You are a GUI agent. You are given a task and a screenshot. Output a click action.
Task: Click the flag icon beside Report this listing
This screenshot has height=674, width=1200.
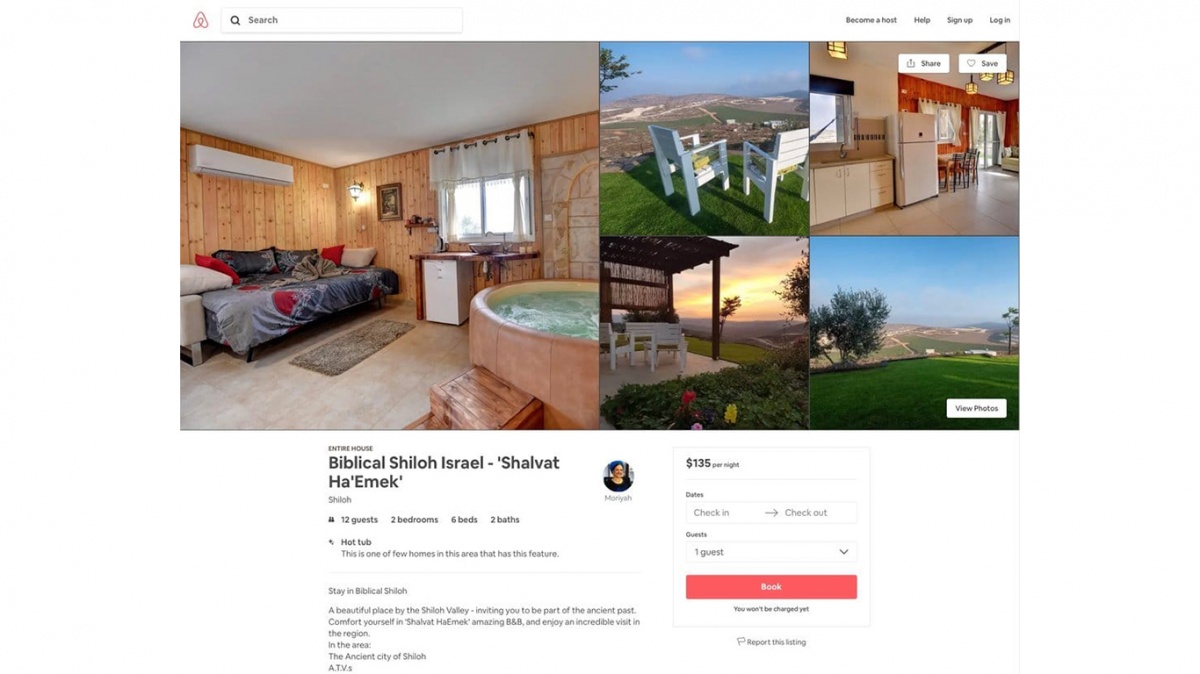pos(741,642)
